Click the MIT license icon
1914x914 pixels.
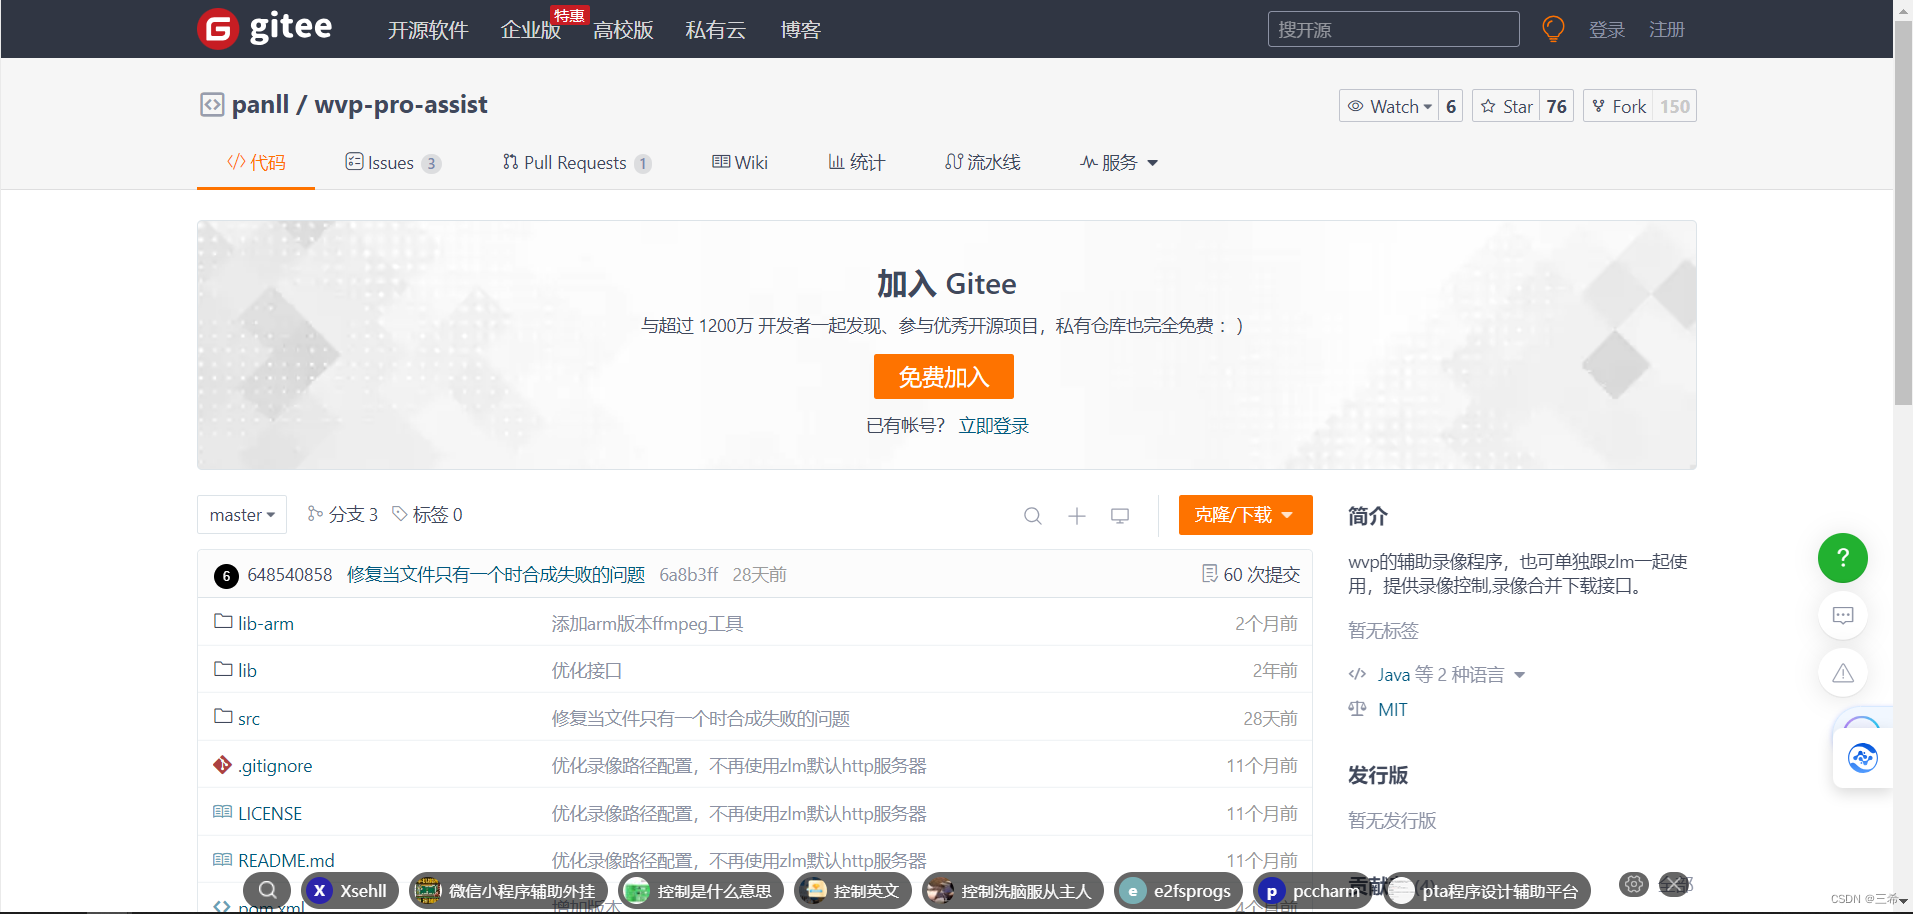tap(1357, 709)
